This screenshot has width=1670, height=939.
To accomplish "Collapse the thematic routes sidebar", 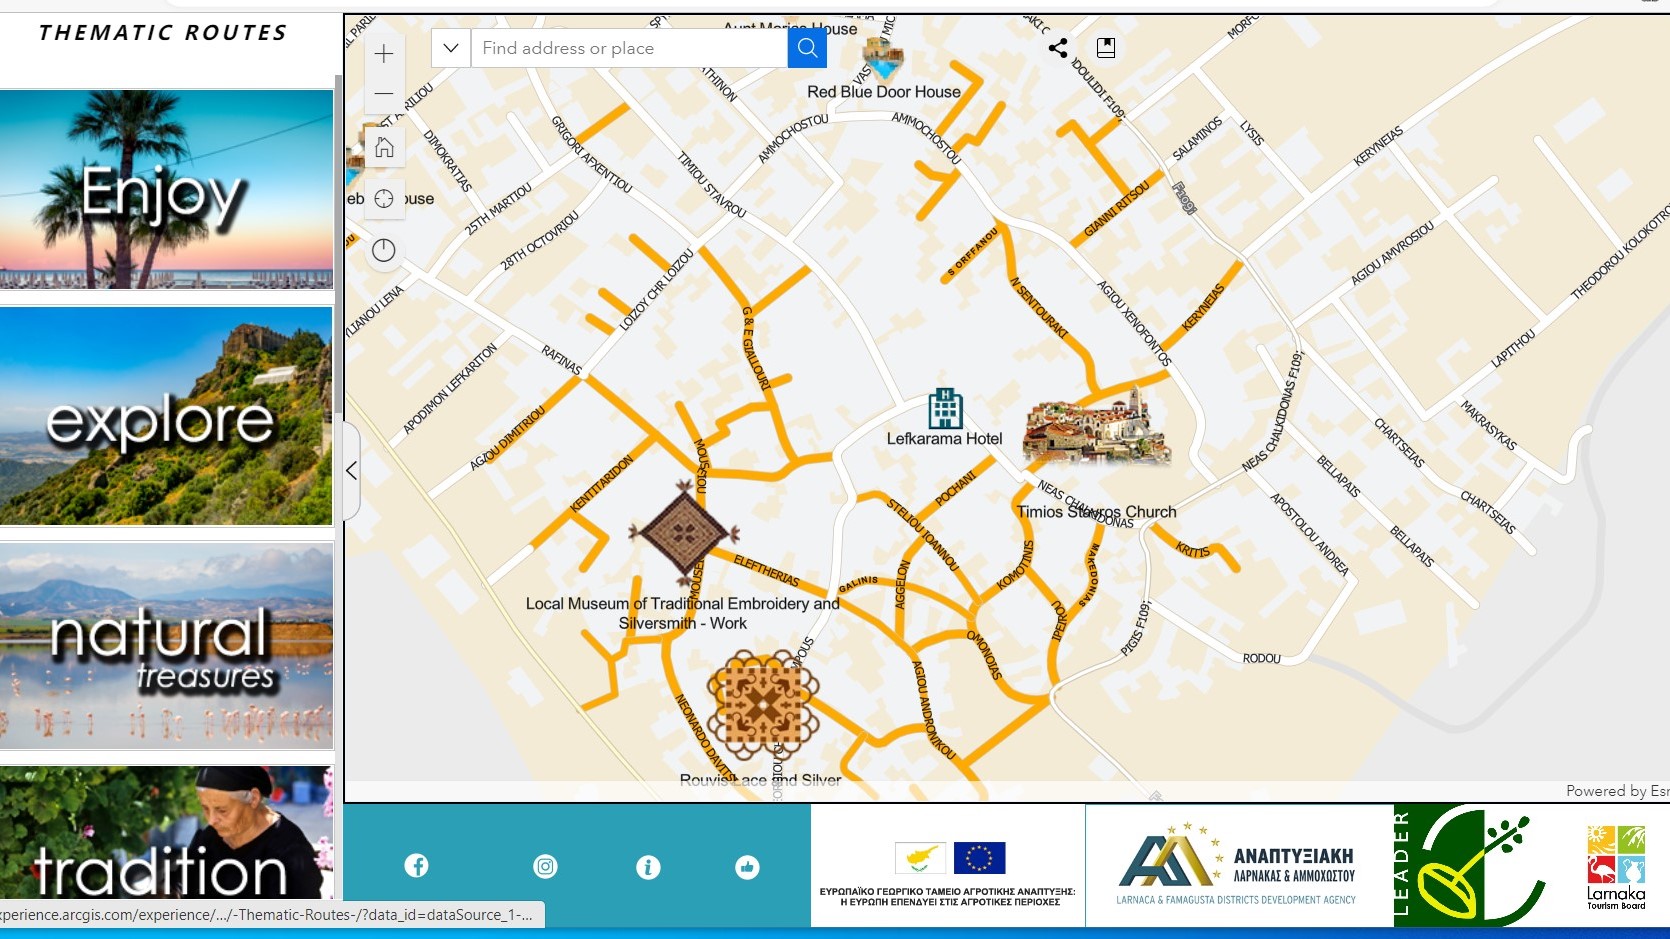I will coord(352,470).
